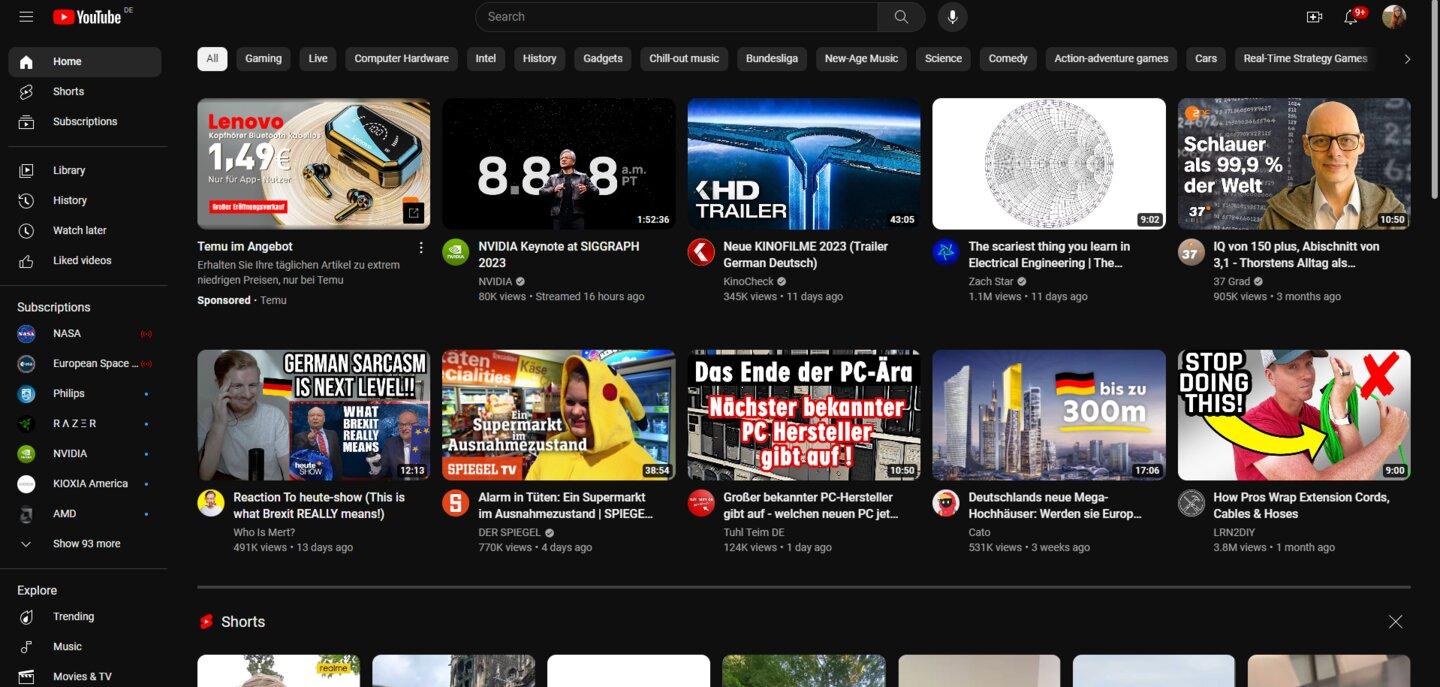Open RAZER channel subscription
Viewport: 1440px width, 687px height.
[85, 424]
